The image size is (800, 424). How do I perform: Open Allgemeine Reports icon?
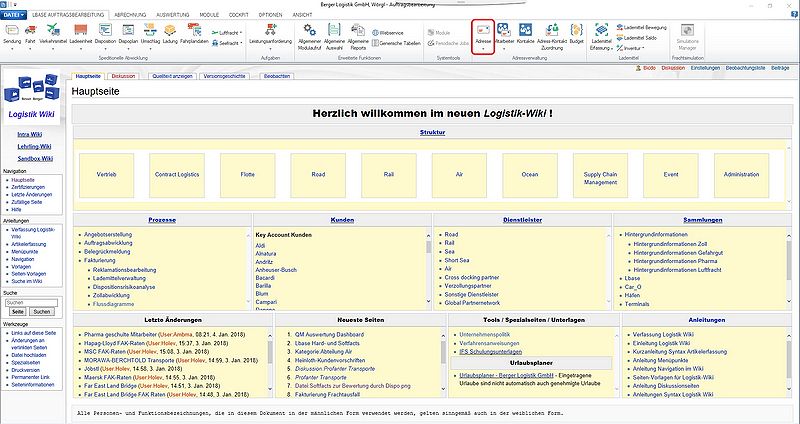[358, 30]
